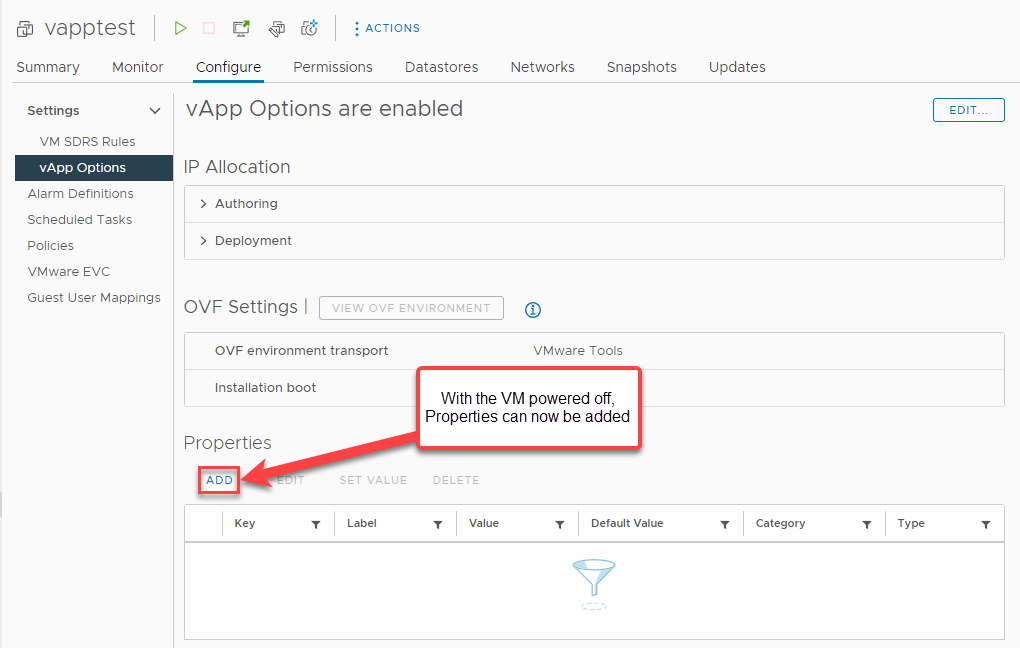Image resolution: width=1020 pixels, height=648 pixels.
Task: Collapse the Settings sidebar group
Action: point(154,111)
